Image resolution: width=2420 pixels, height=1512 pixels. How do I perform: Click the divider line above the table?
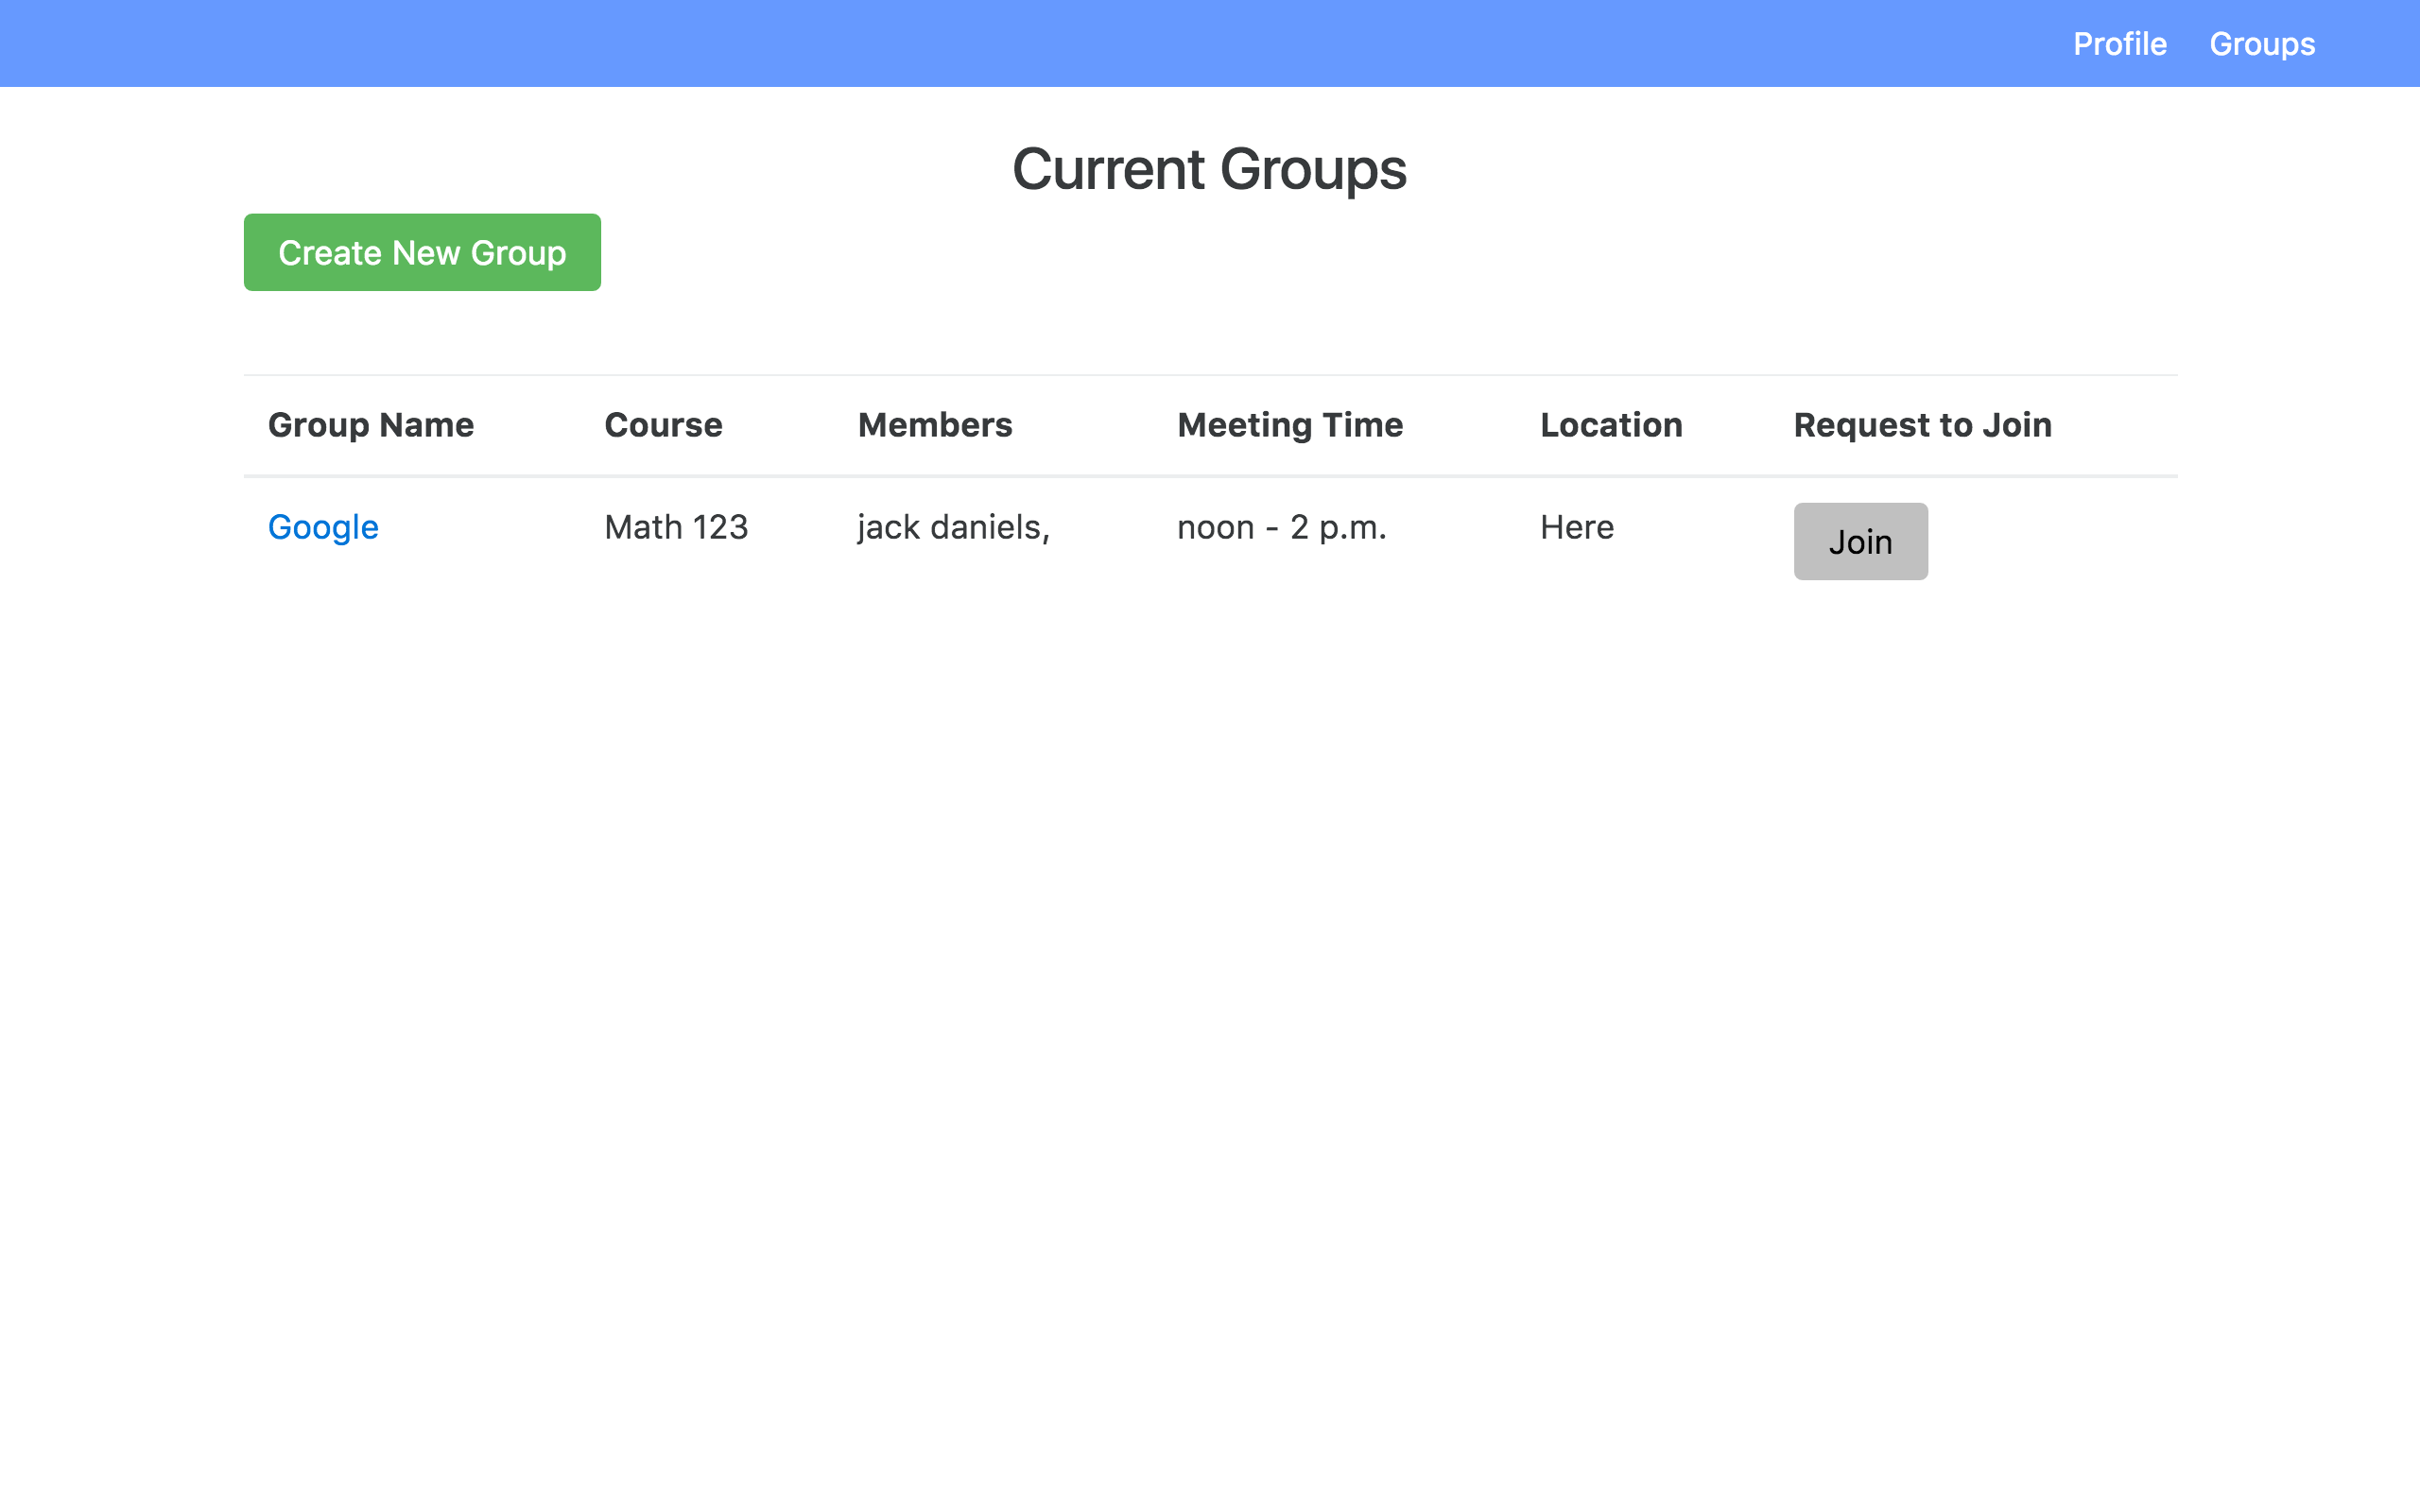pyautogui.click(x=1210, y=375)
